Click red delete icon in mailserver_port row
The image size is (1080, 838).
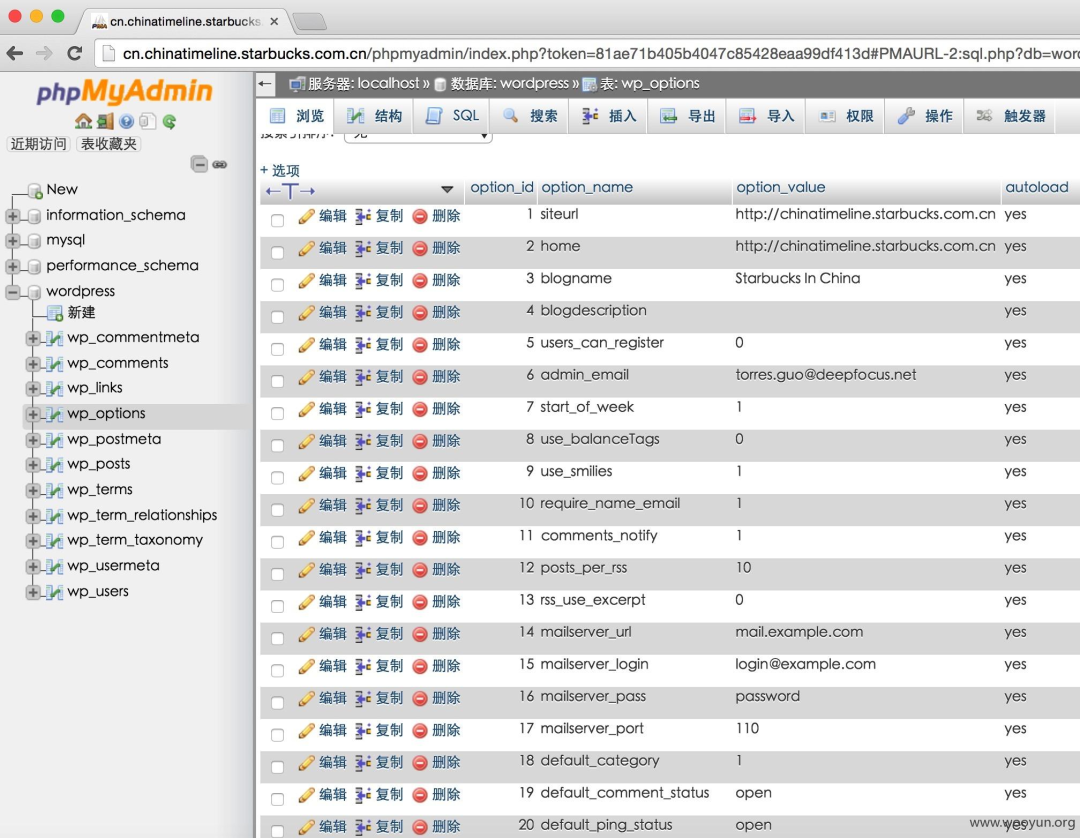(x=419, y=731)
